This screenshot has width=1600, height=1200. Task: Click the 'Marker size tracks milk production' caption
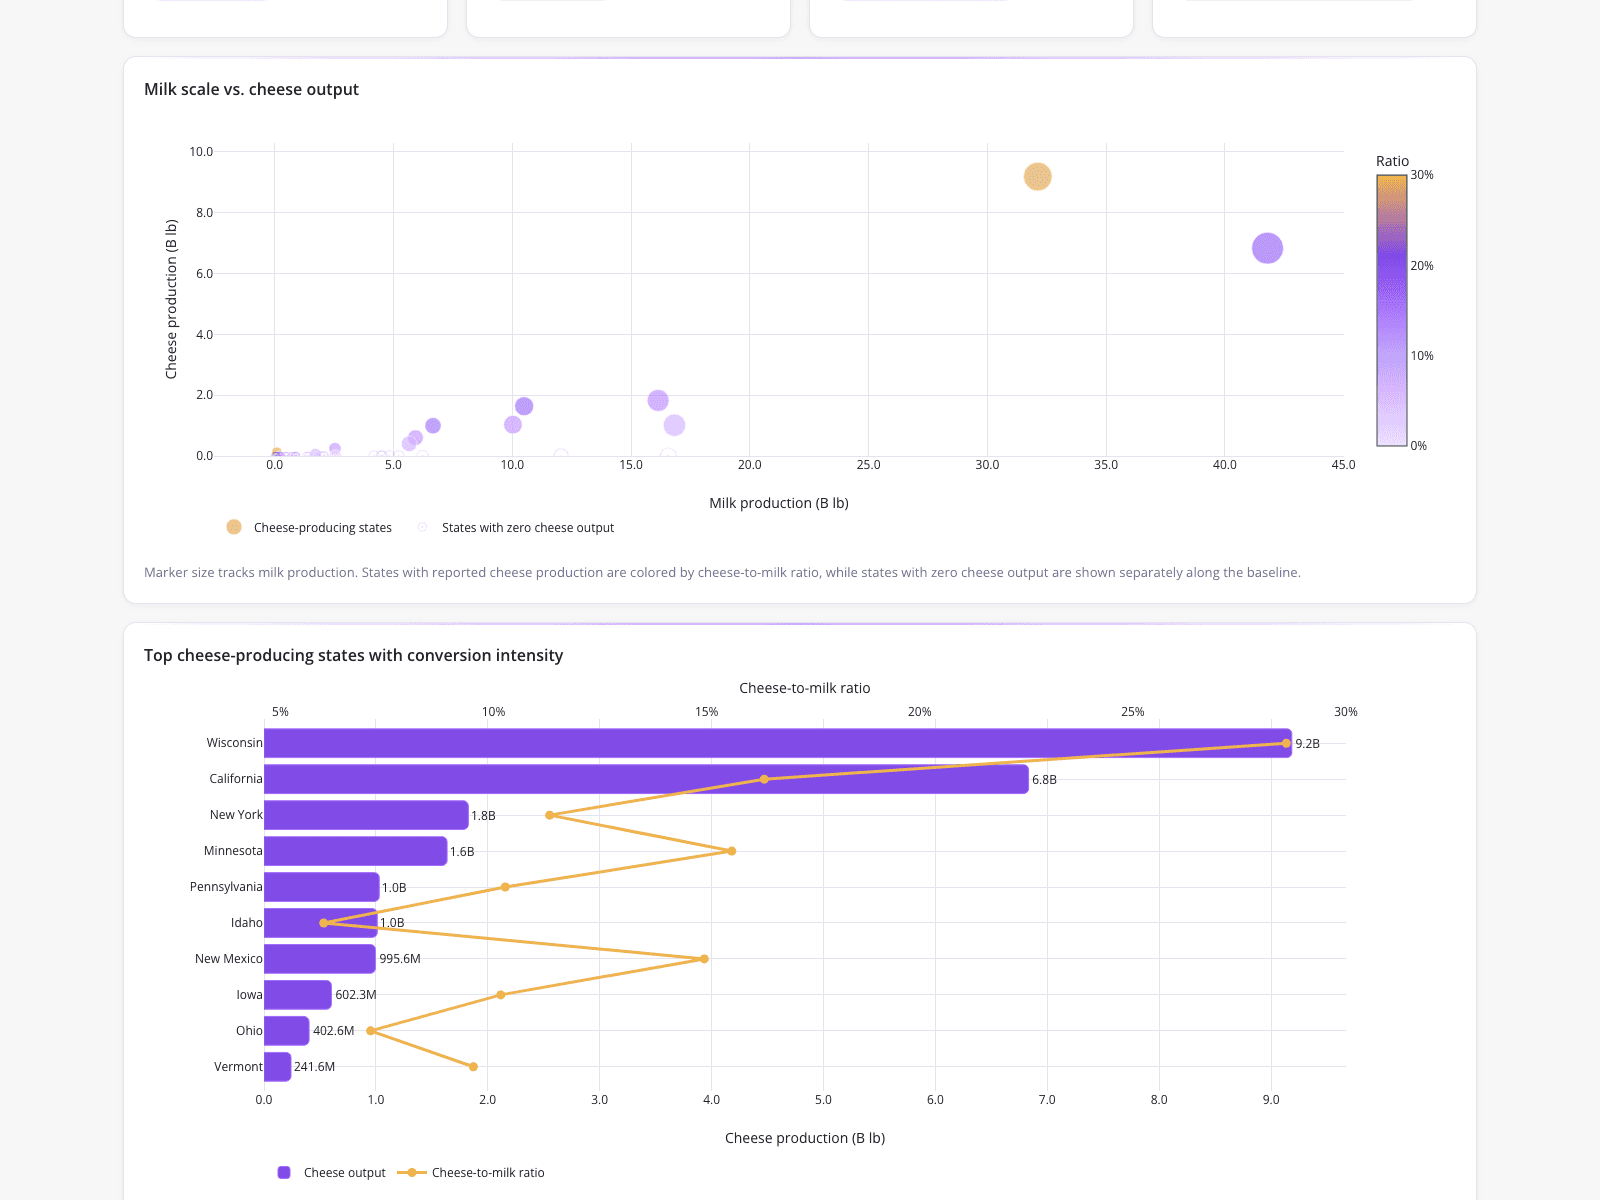point(722,573)
